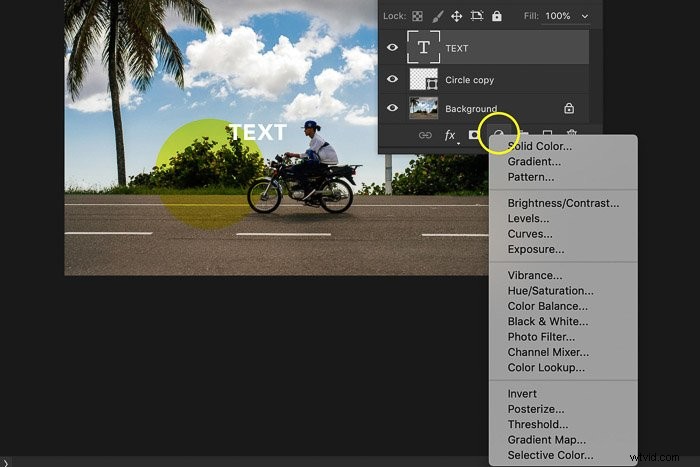700x467 pixels.
Task: Click the create new layer icon
Action: coord(547,134)
